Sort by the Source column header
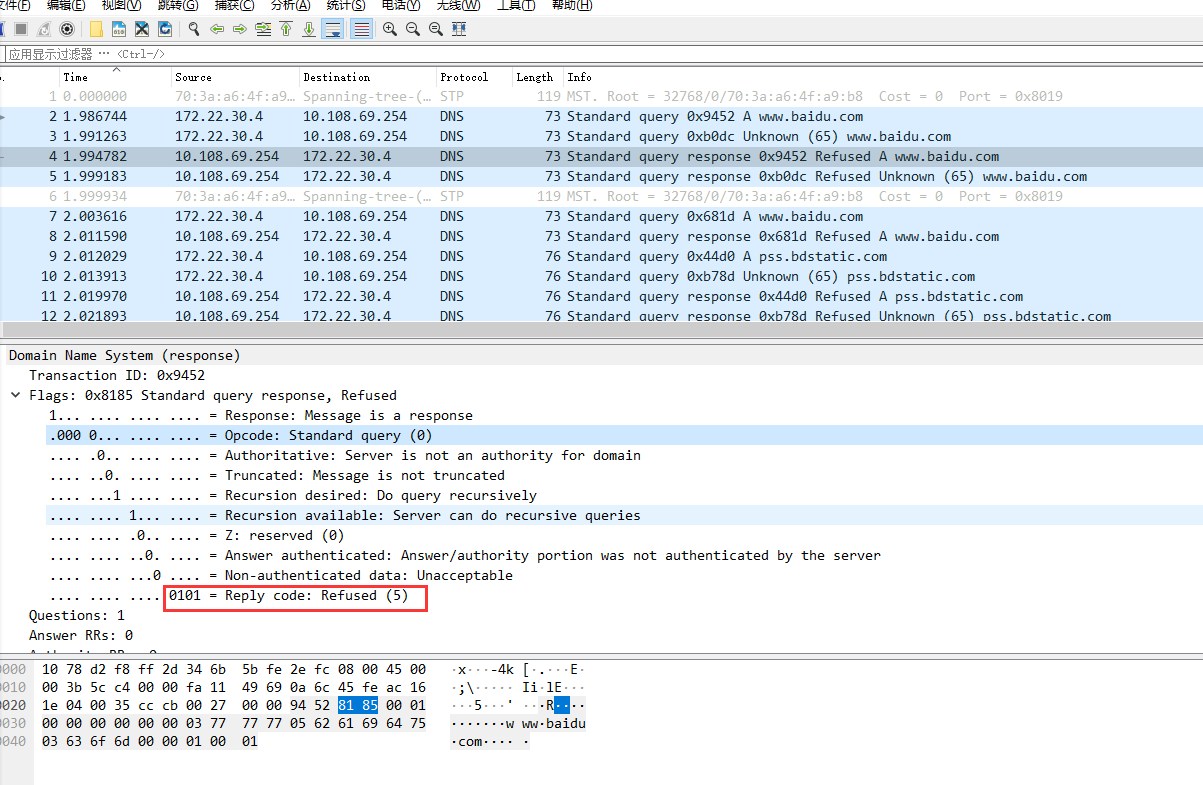1203x785 pixels. pyautogui.click(x=193, y=77)
